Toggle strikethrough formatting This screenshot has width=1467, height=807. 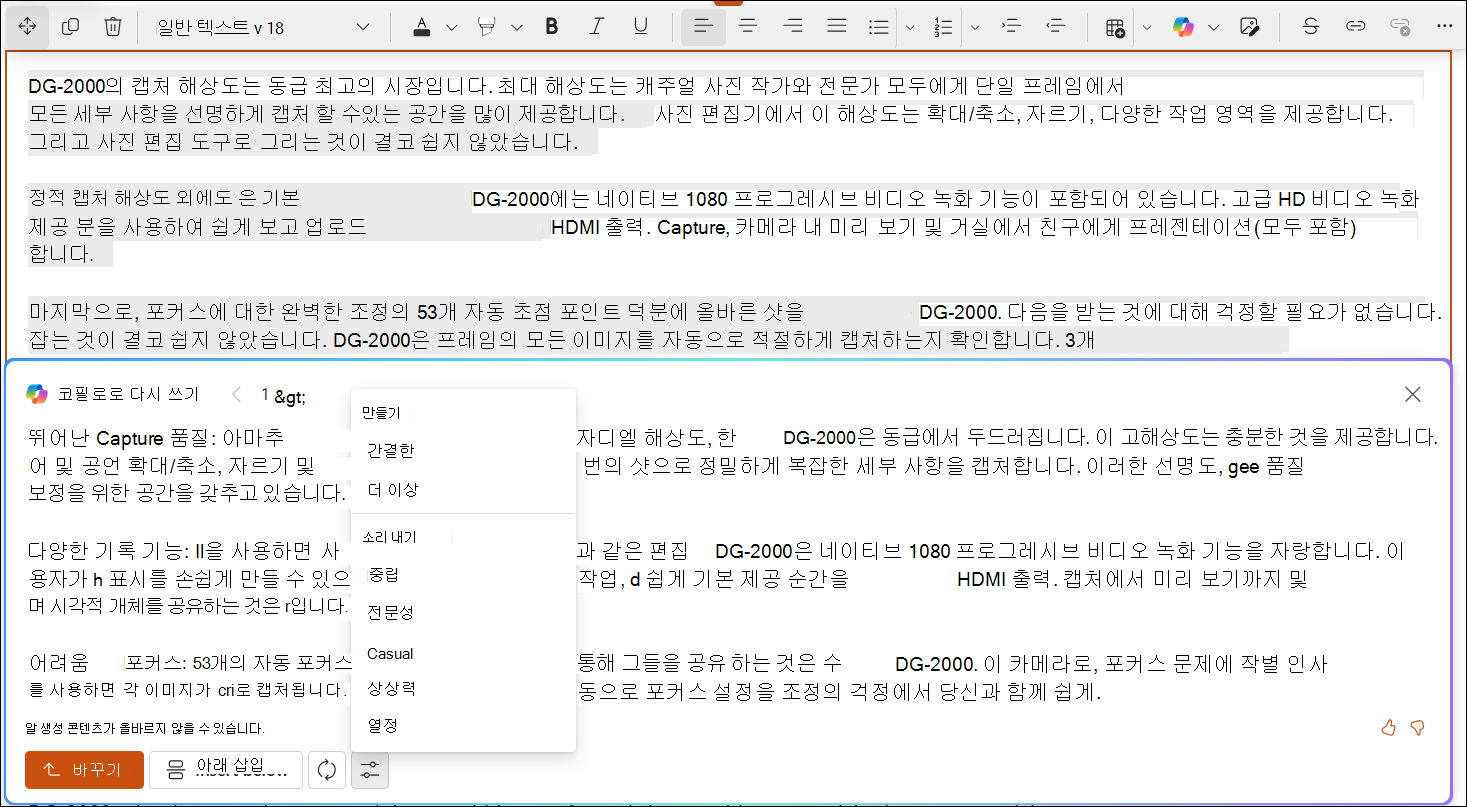(1310, 27)
